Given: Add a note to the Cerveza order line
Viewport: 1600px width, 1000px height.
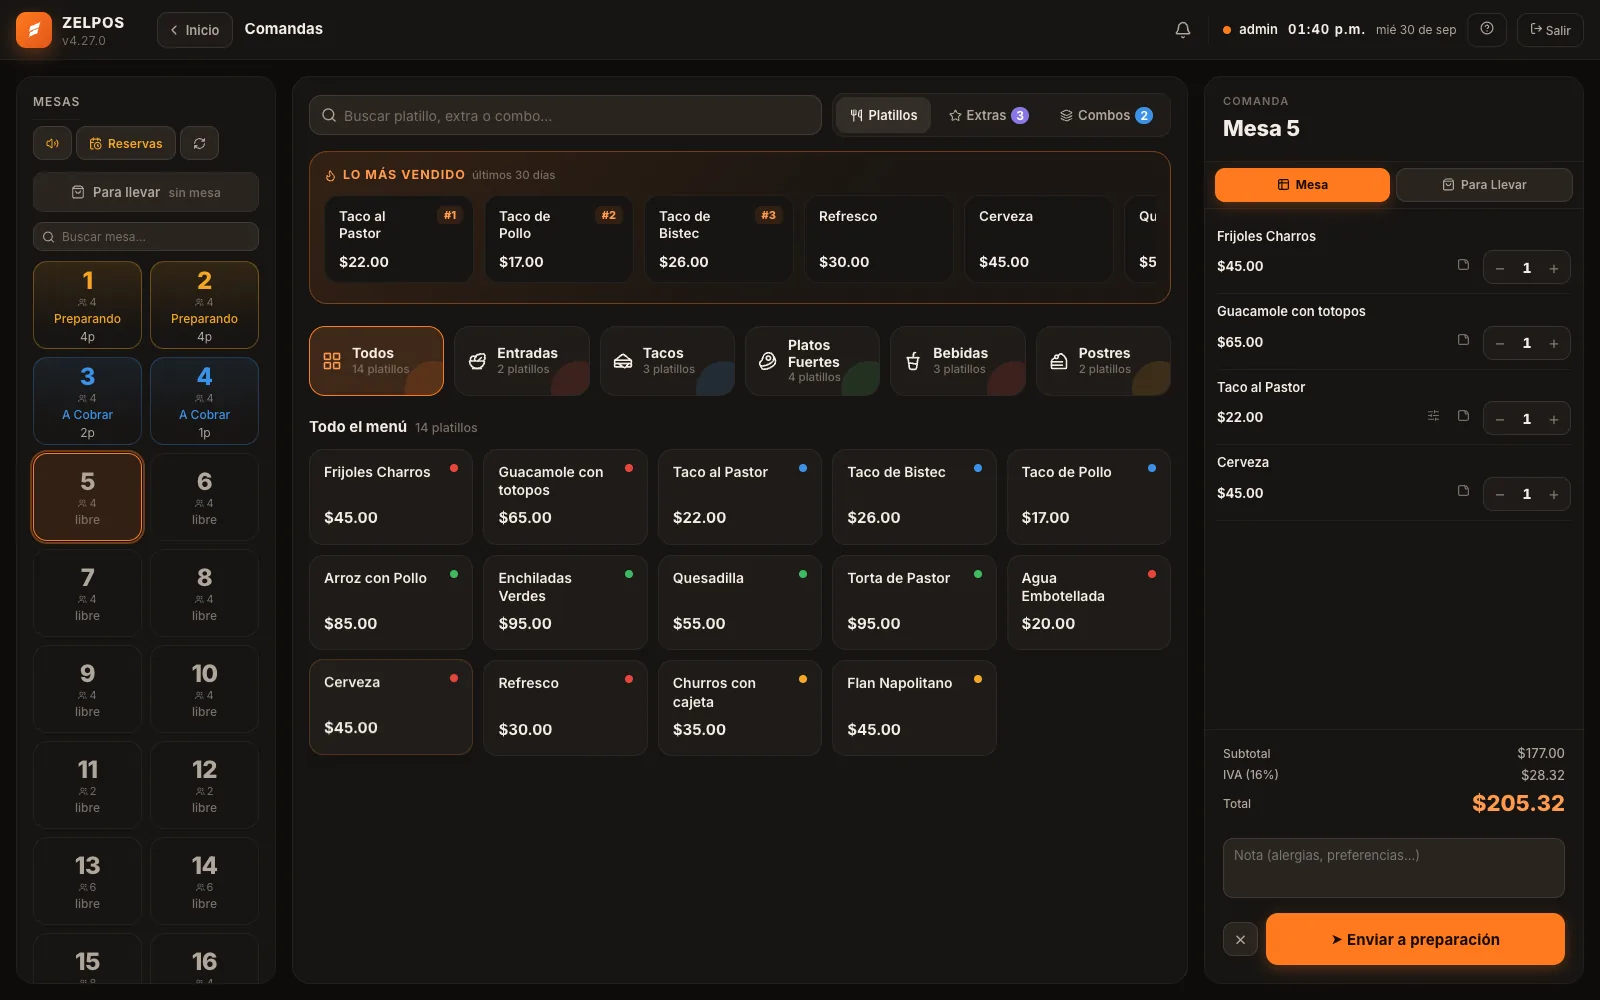Looking at the screenshot, I should coord(1463,491).
